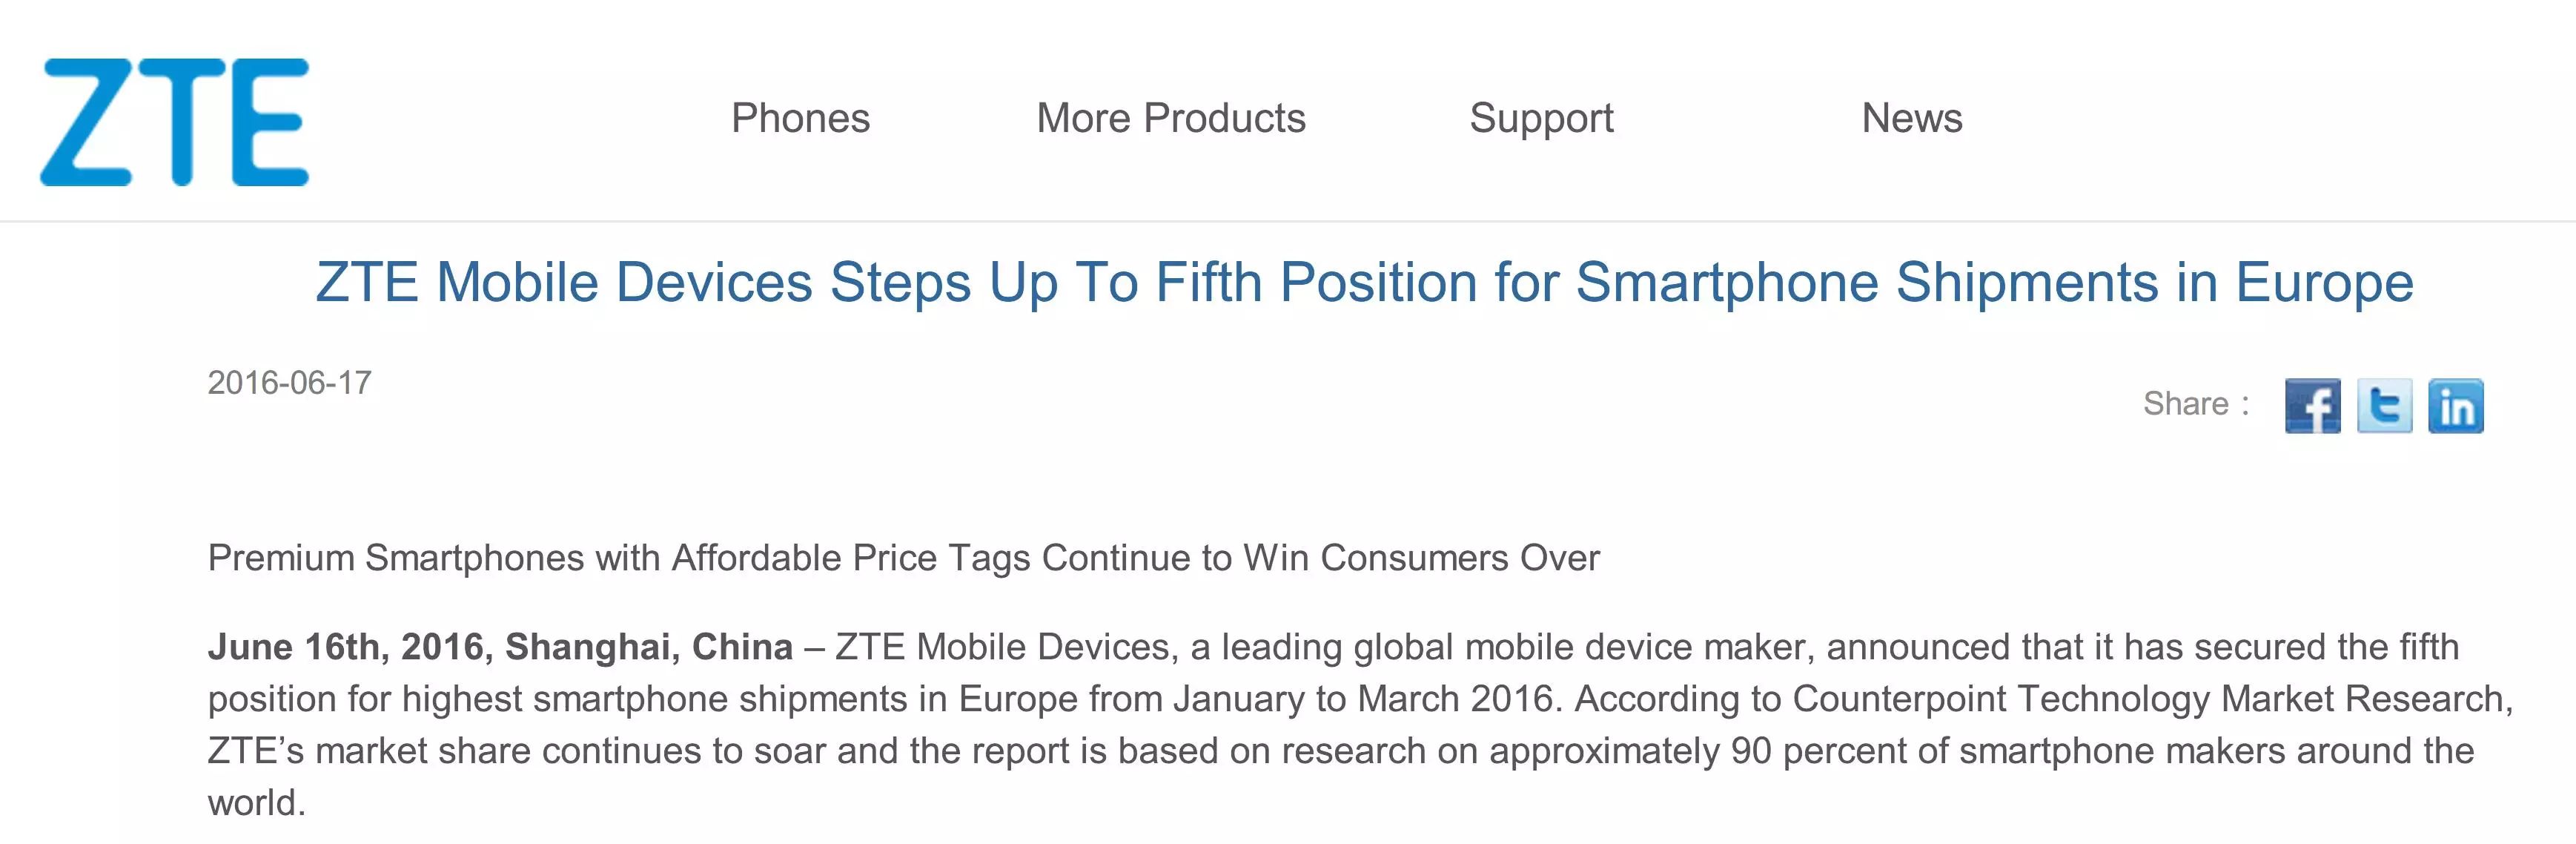Viewport: 2576px width, 844px height.
Task: Share the article on Twitter
Action: click(2384, 406)
